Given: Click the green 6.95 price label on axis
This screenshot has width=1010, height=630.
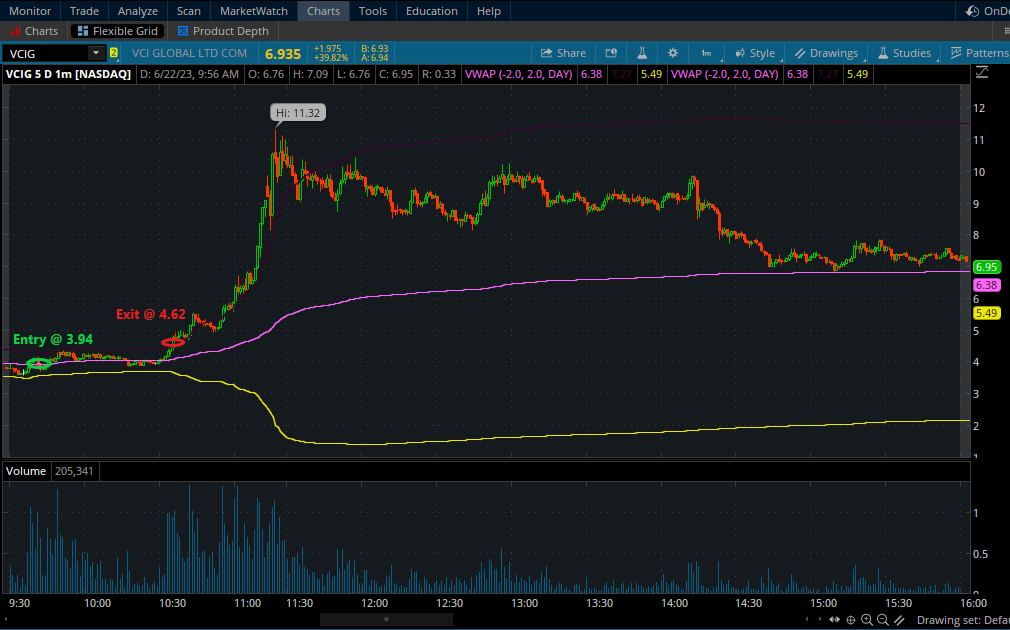Looking at the screenshot, I should coord(987,267).
